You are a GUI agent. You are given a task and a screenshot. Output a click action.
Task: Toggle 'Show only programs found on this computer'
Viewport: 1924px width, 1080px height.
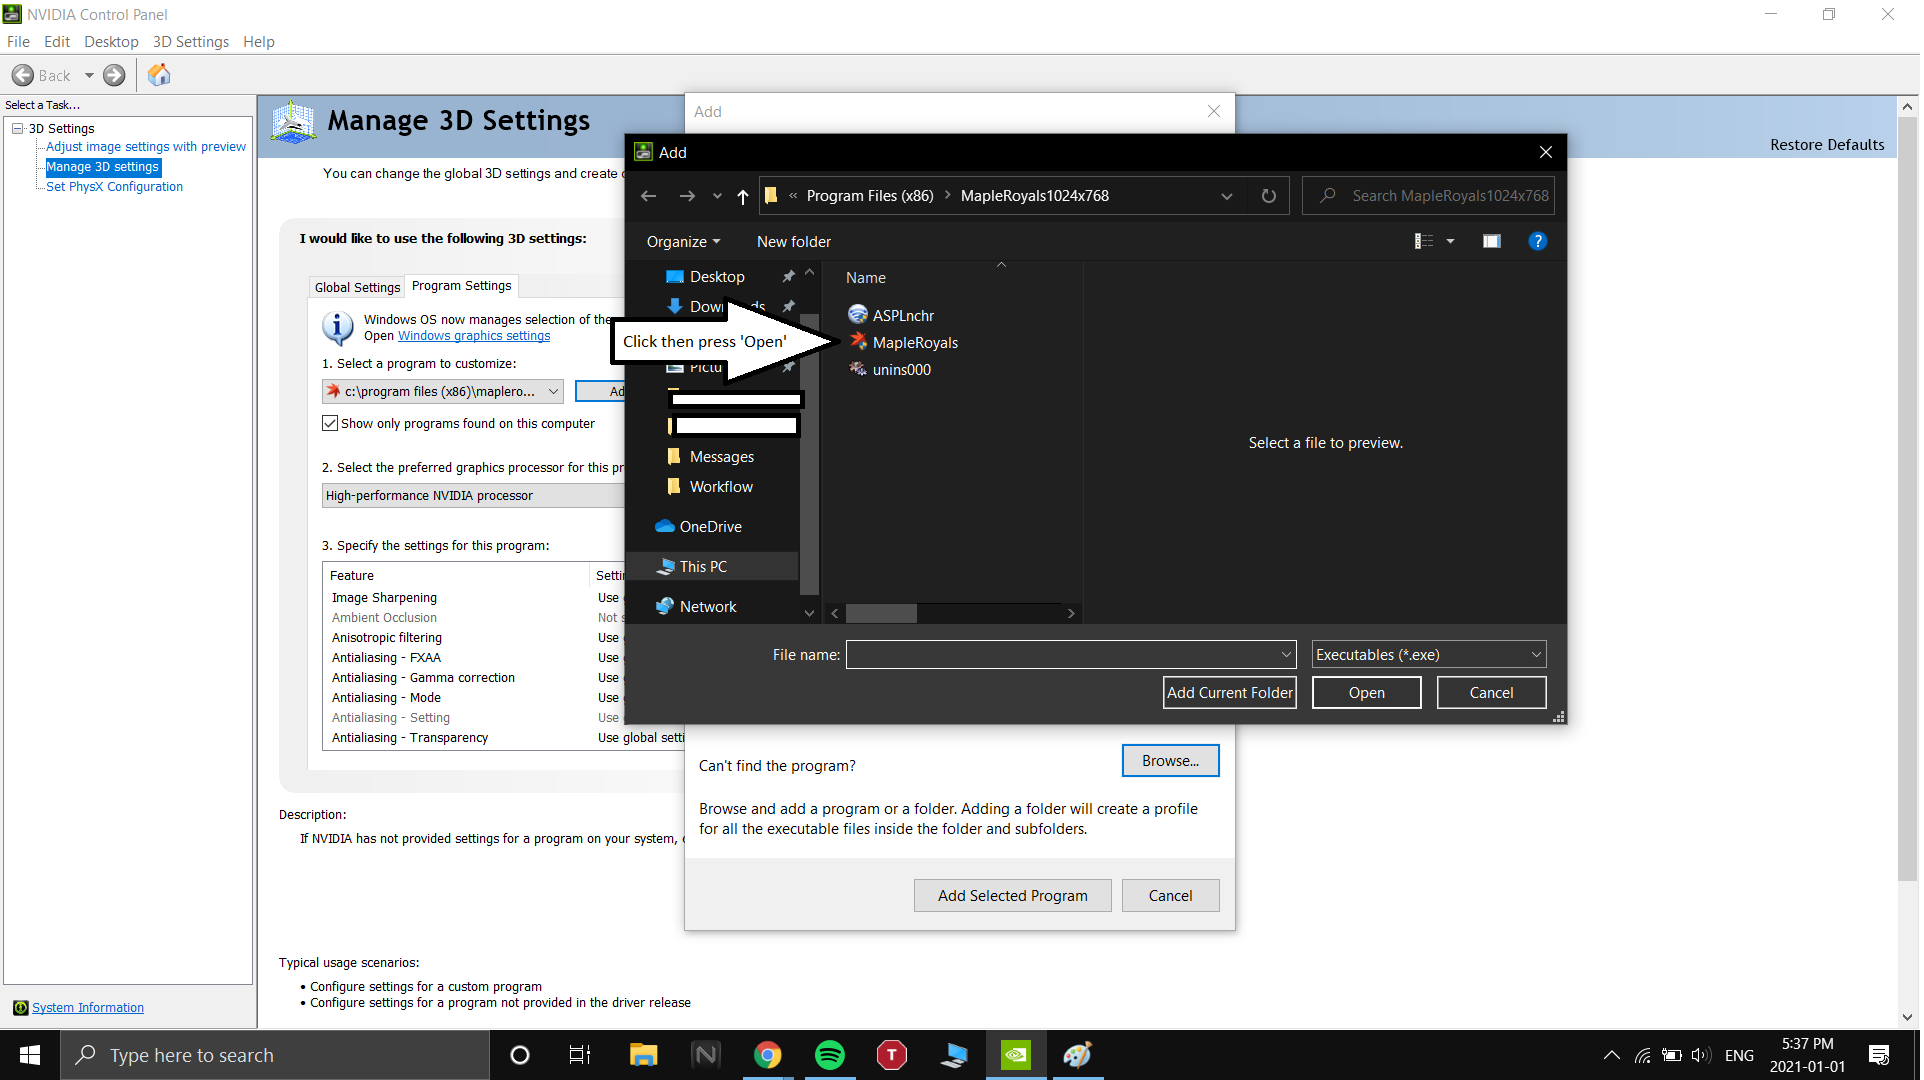330,424
